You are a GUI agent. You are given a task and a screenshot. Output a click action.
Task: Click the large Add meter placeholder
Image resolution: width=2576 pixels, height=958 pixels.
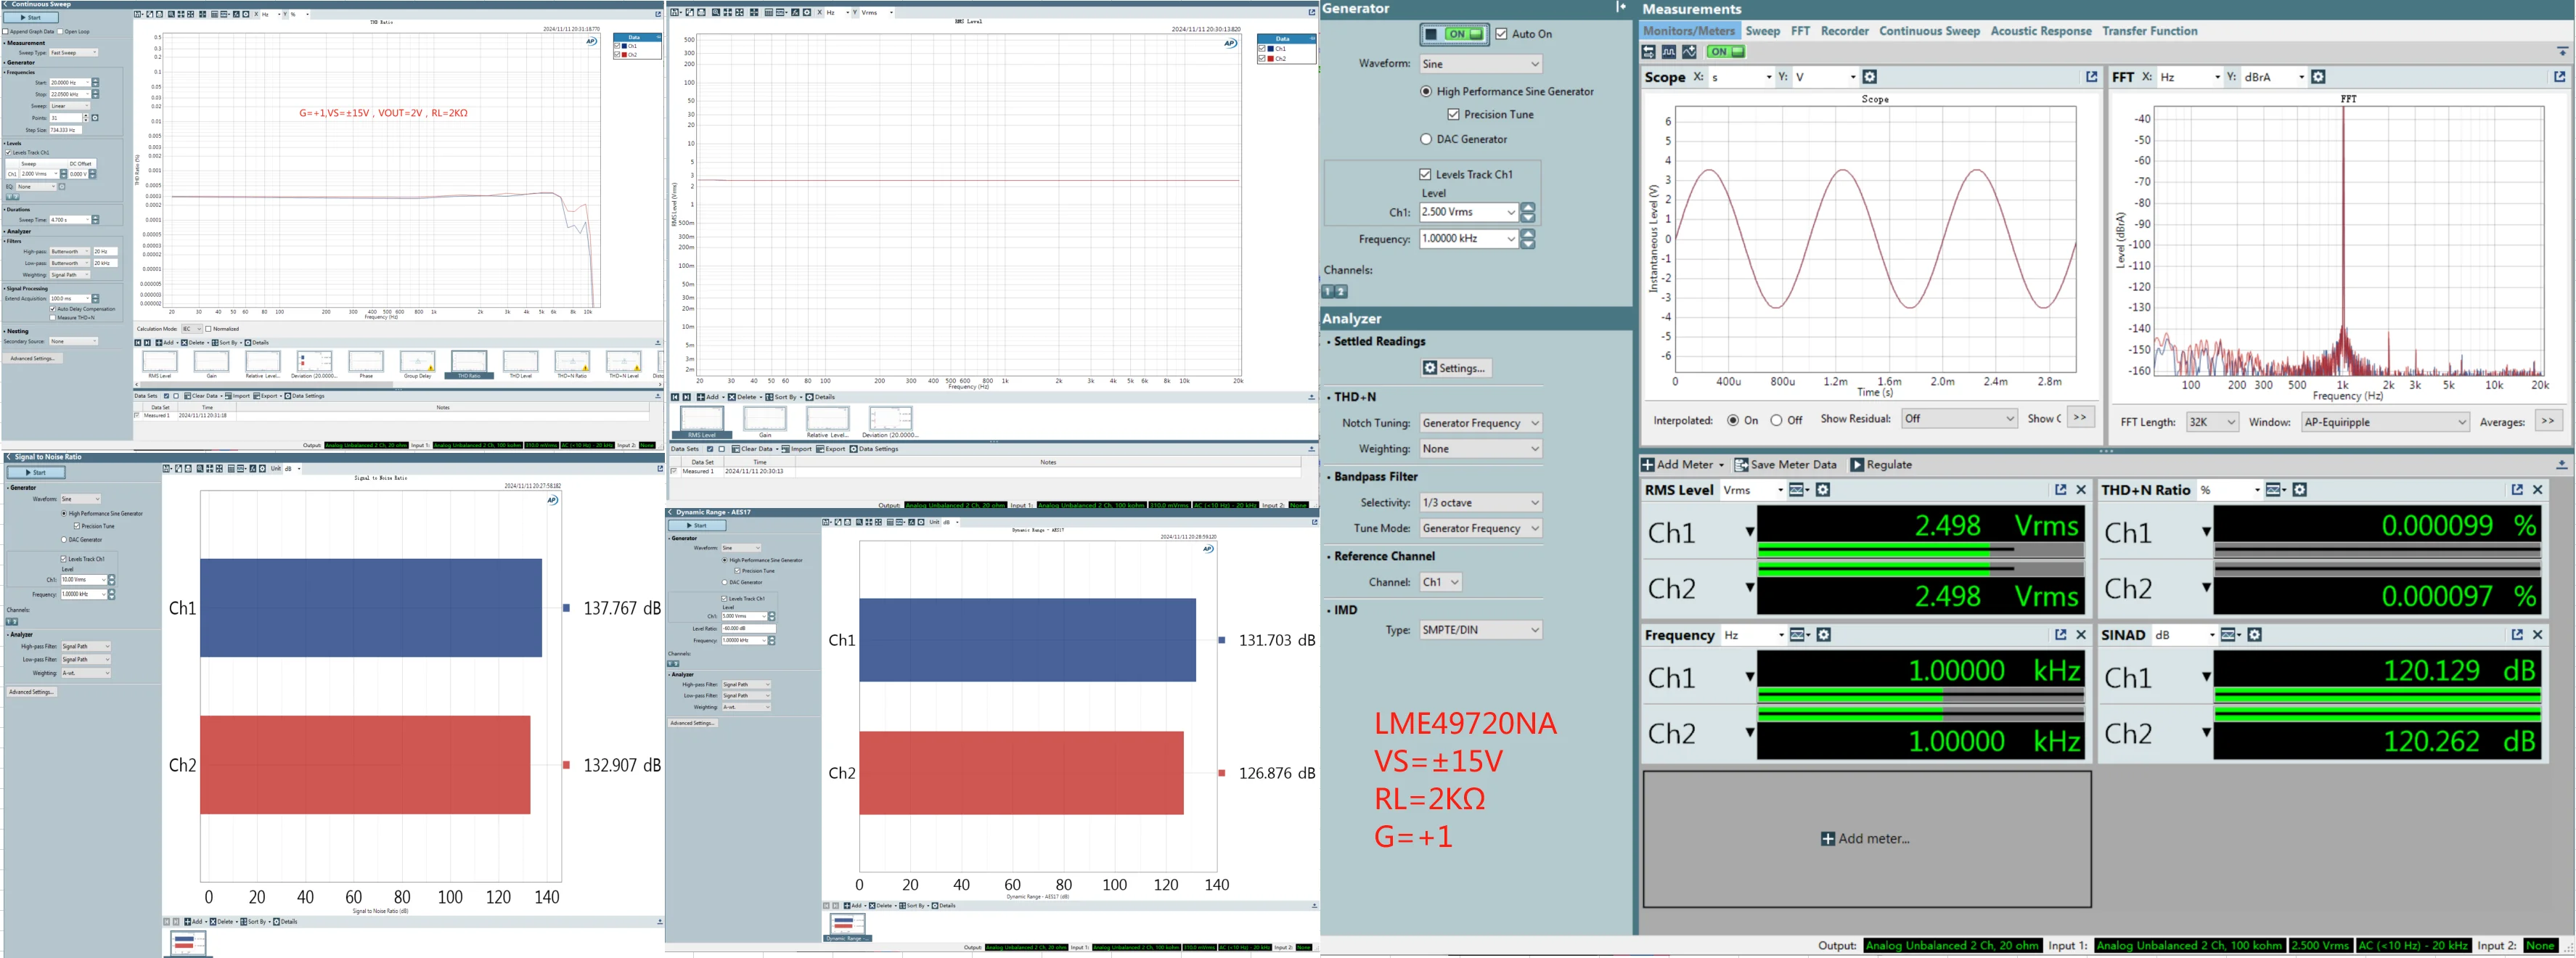tap(1866, 839)
